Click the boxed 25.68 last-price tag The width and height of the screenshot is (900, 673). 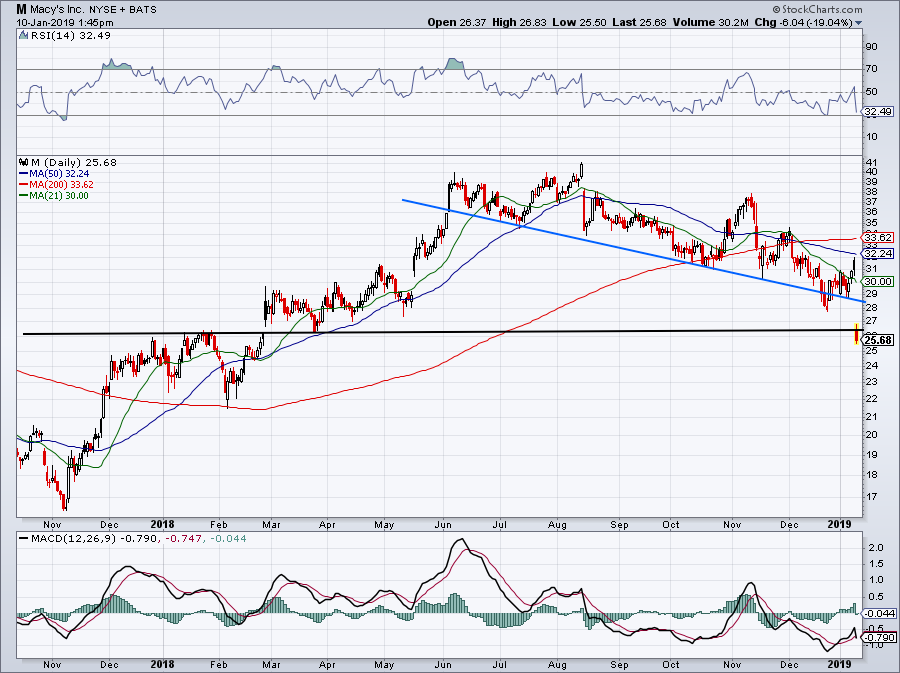878,340
